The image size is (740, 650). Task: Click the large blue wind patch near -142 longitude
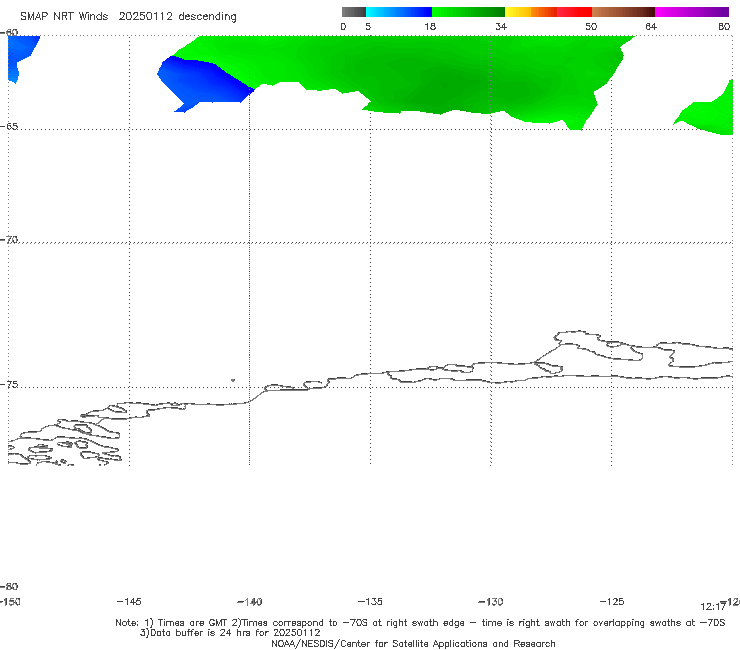click(x=201, y=81)
